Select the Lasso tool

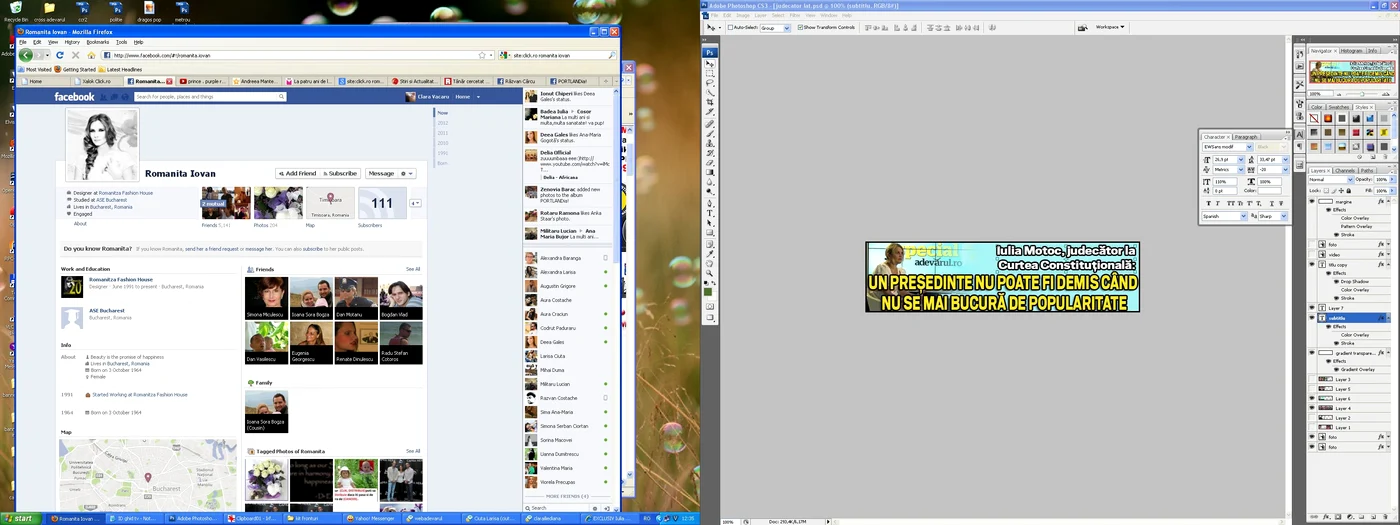[710, 82]
